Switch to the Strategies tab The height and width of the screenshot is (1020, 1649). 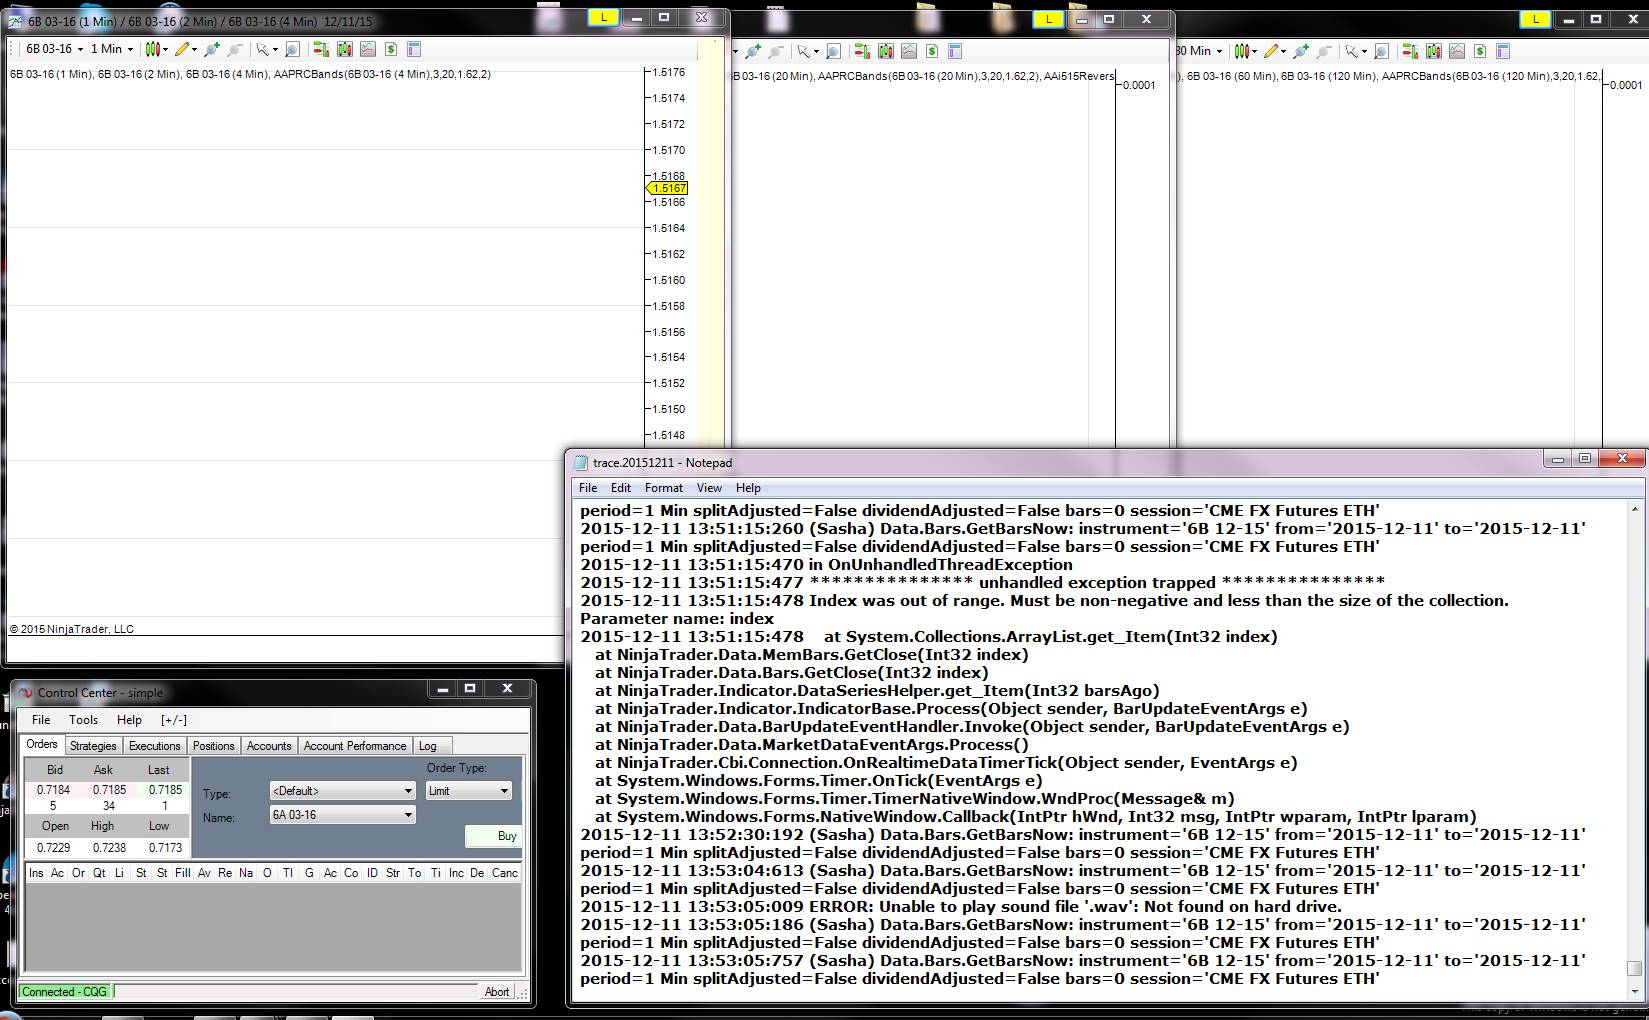coord(93,746)
